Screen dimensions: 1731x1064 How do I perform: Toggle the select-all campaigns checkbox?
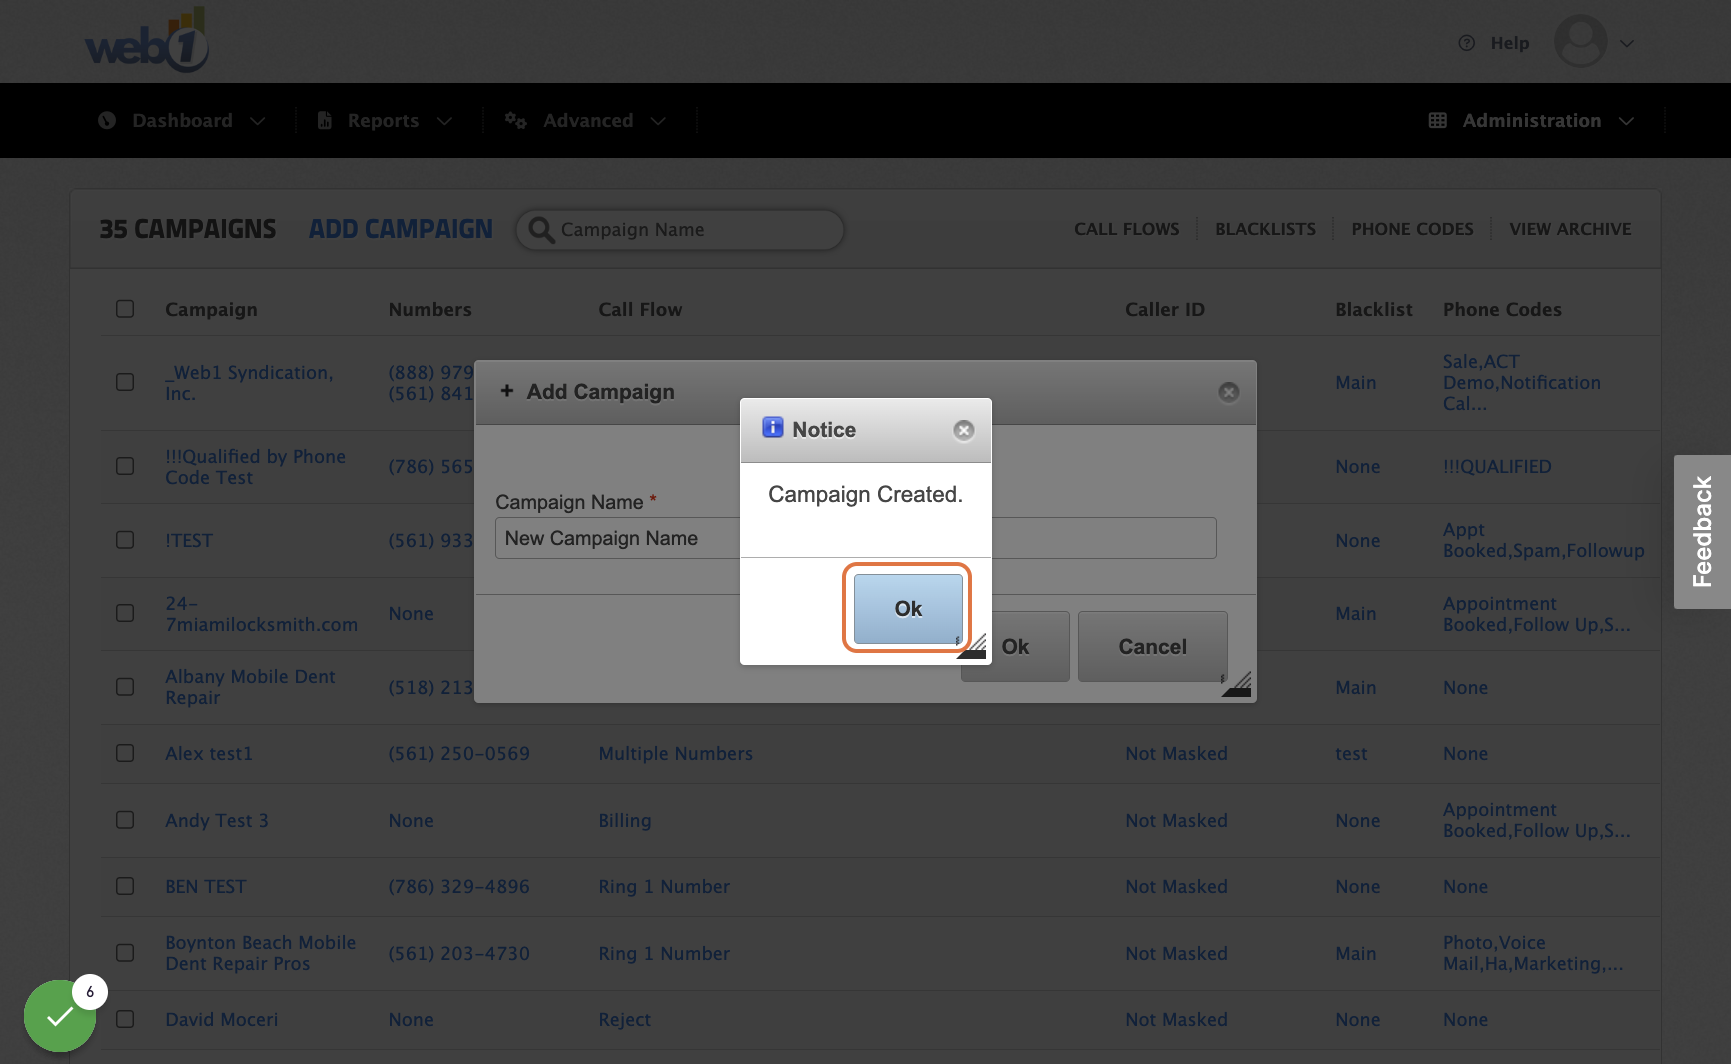125,308
